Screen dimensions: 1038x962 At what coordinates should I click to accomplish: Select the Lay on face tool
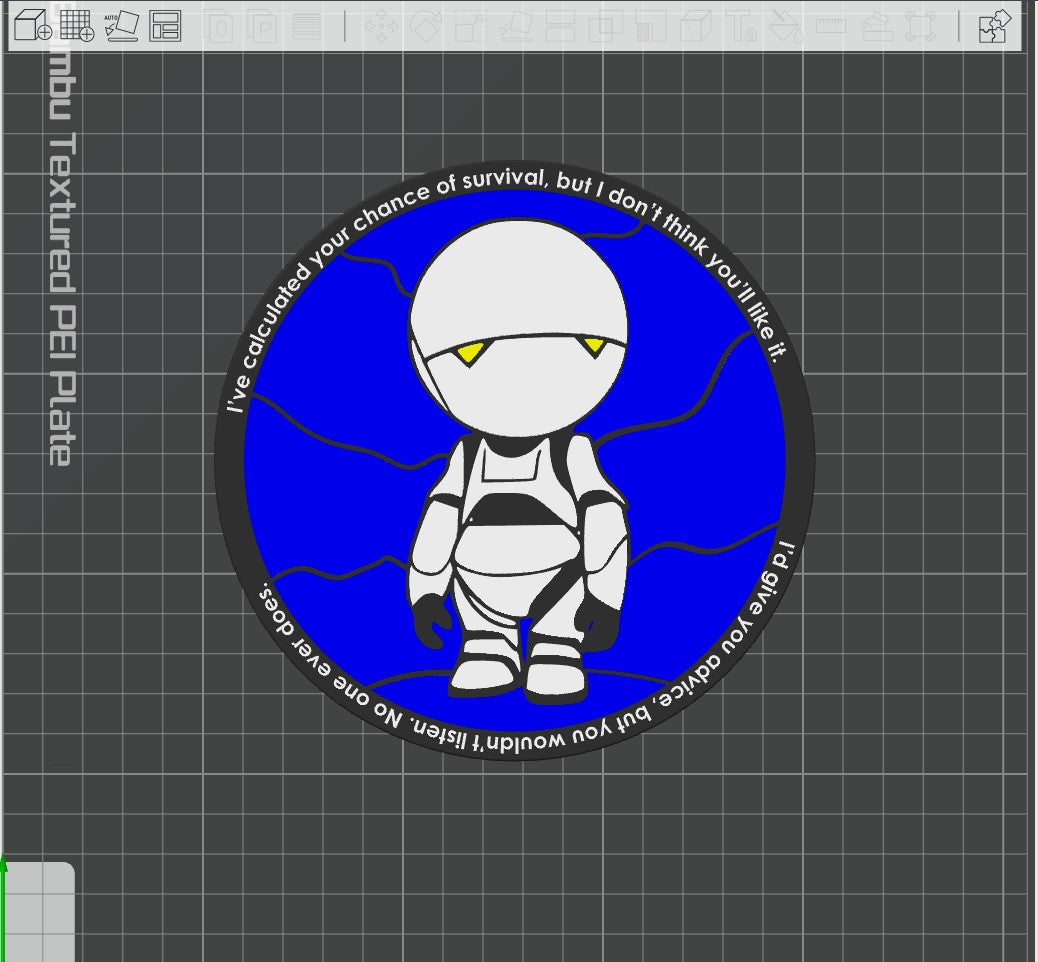[516, 26]
